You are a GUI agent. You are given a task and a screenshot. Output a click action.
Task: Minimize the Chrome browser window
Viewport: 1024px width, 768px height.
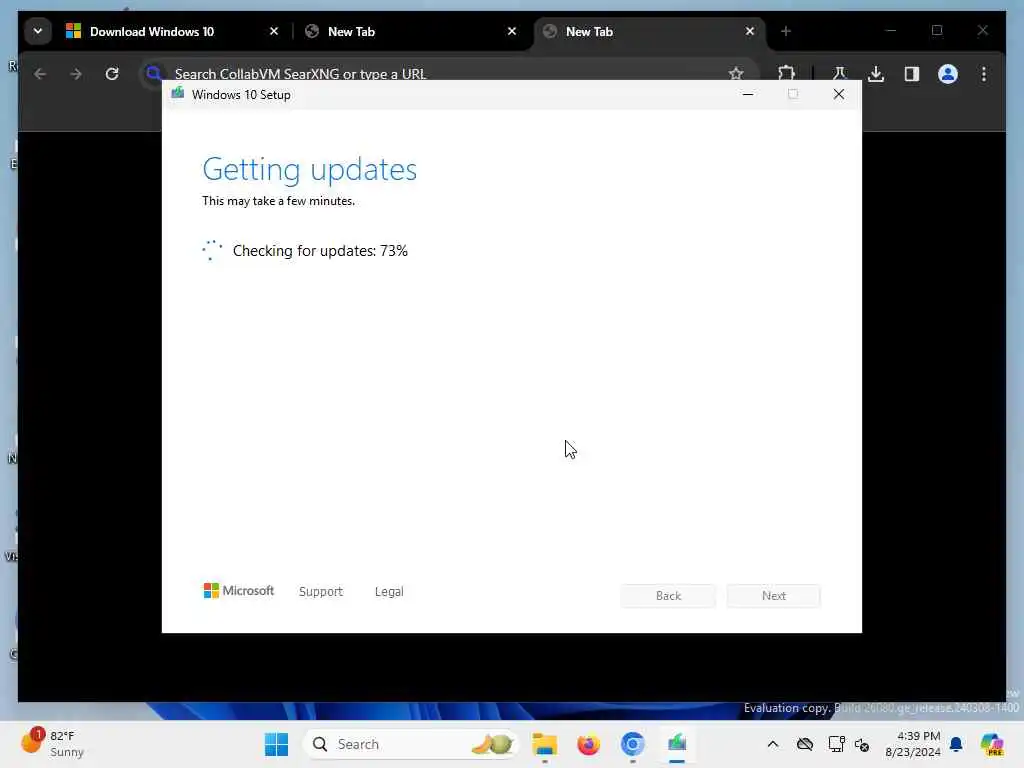(891, 31)
